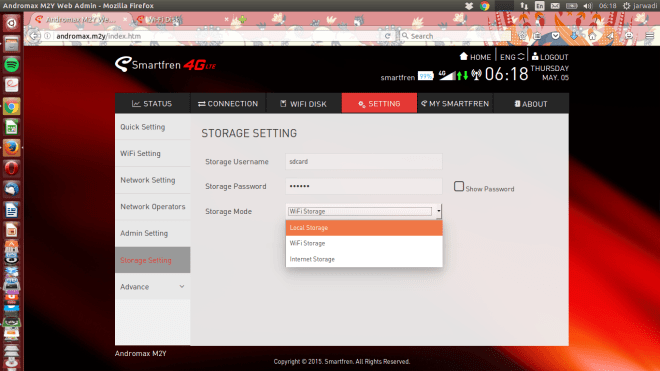Expand the Advance sidebar section
660x371 pixels.
click(x=153, y=286)
